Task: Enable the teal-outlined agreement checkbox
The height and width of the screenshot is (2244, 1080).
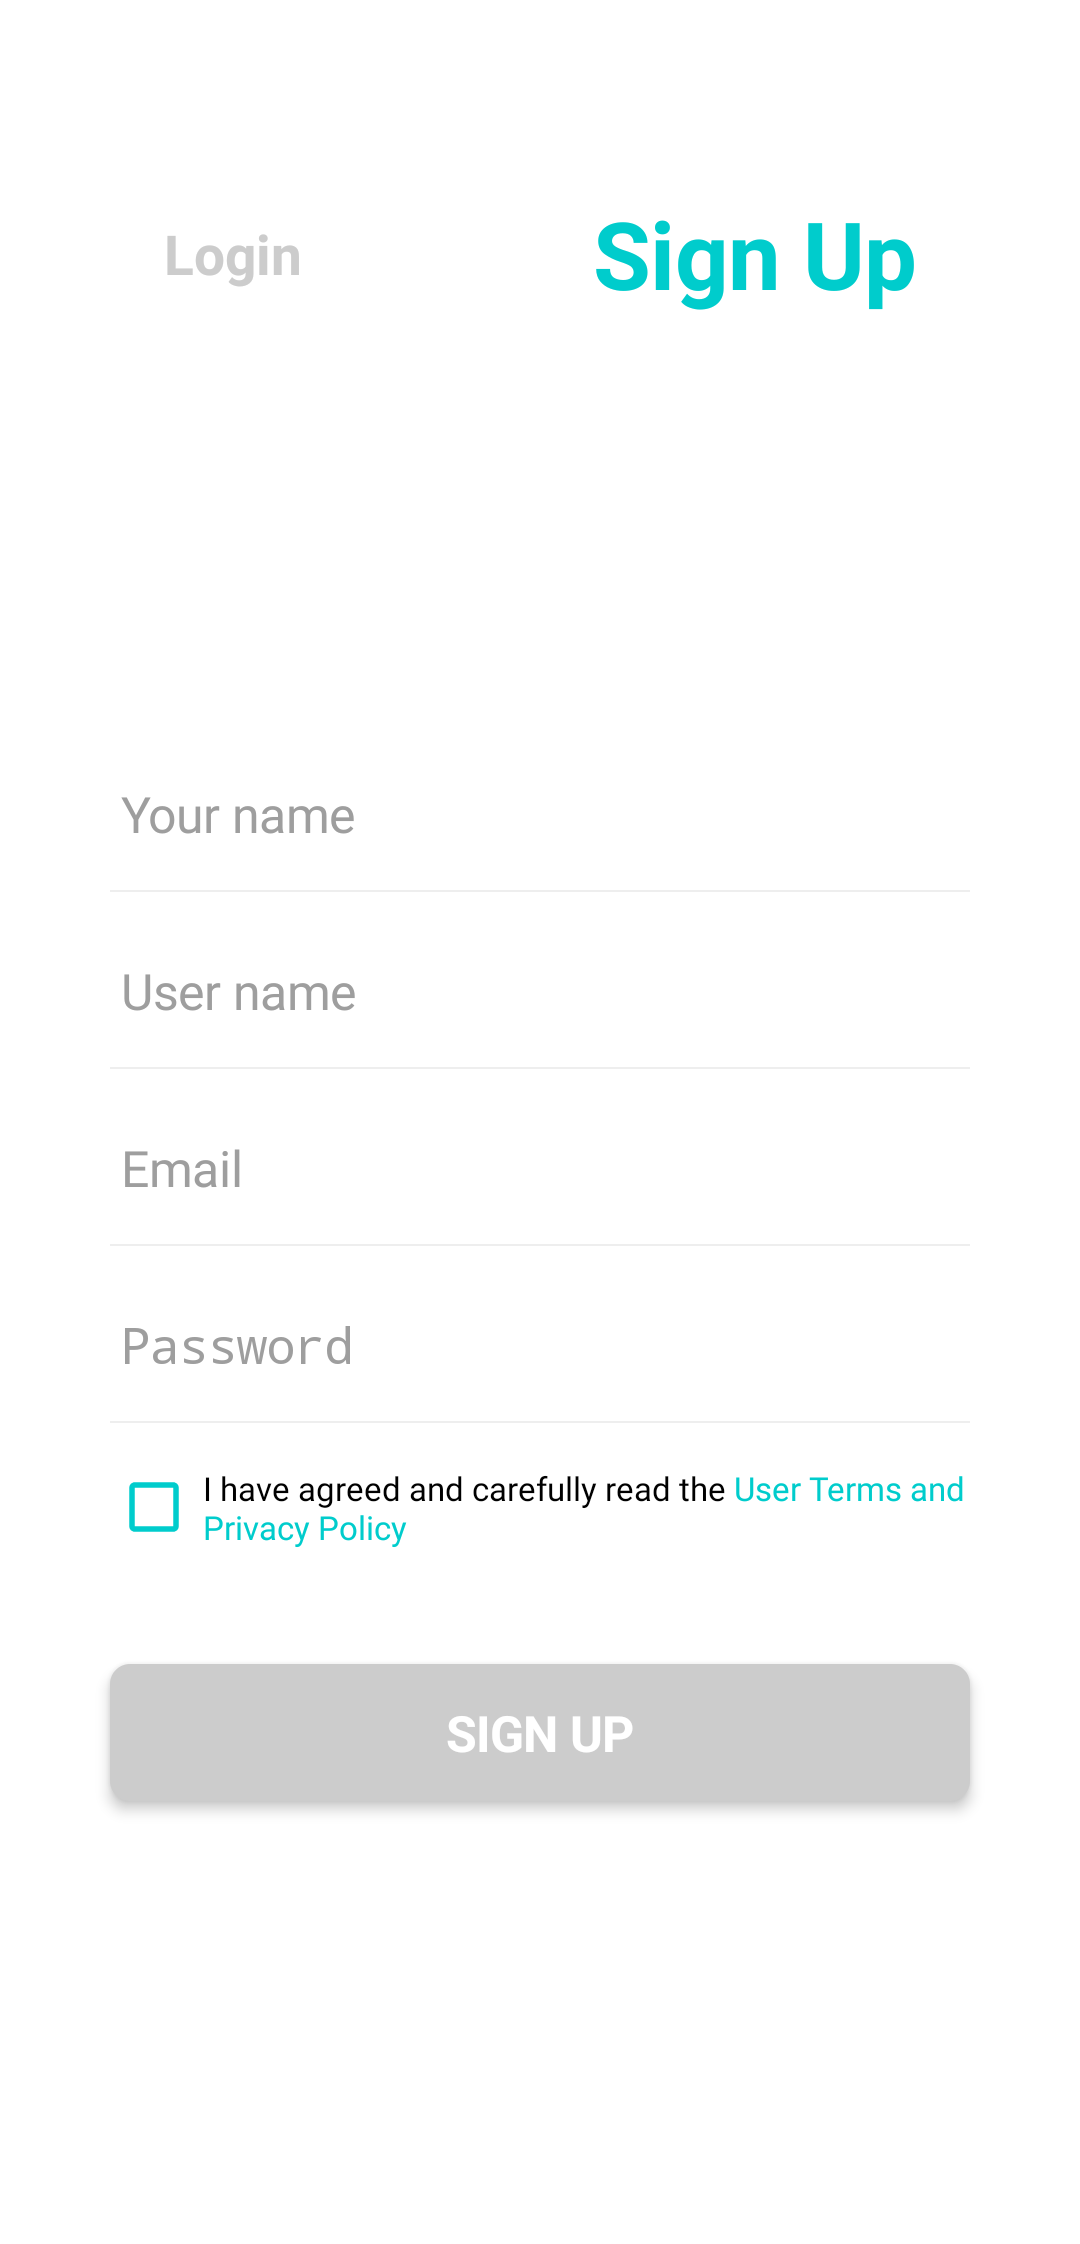Action: tap(154, 1507)
